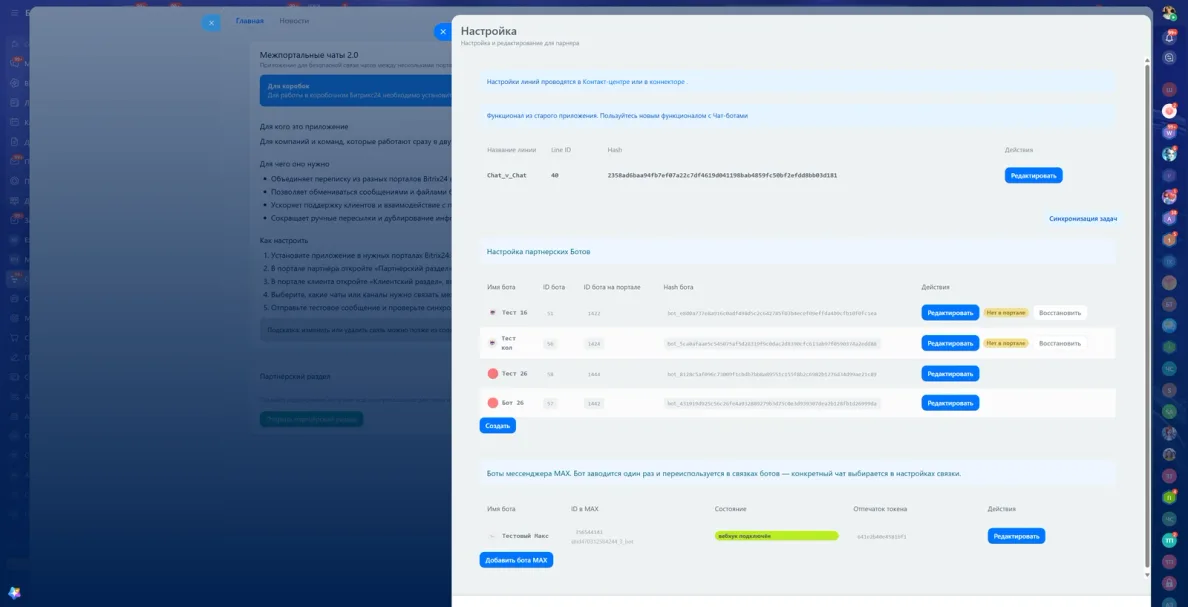1188x607 pixels.
Task: Edit the Бот 26 bot
Action: [x=950, y=403]
